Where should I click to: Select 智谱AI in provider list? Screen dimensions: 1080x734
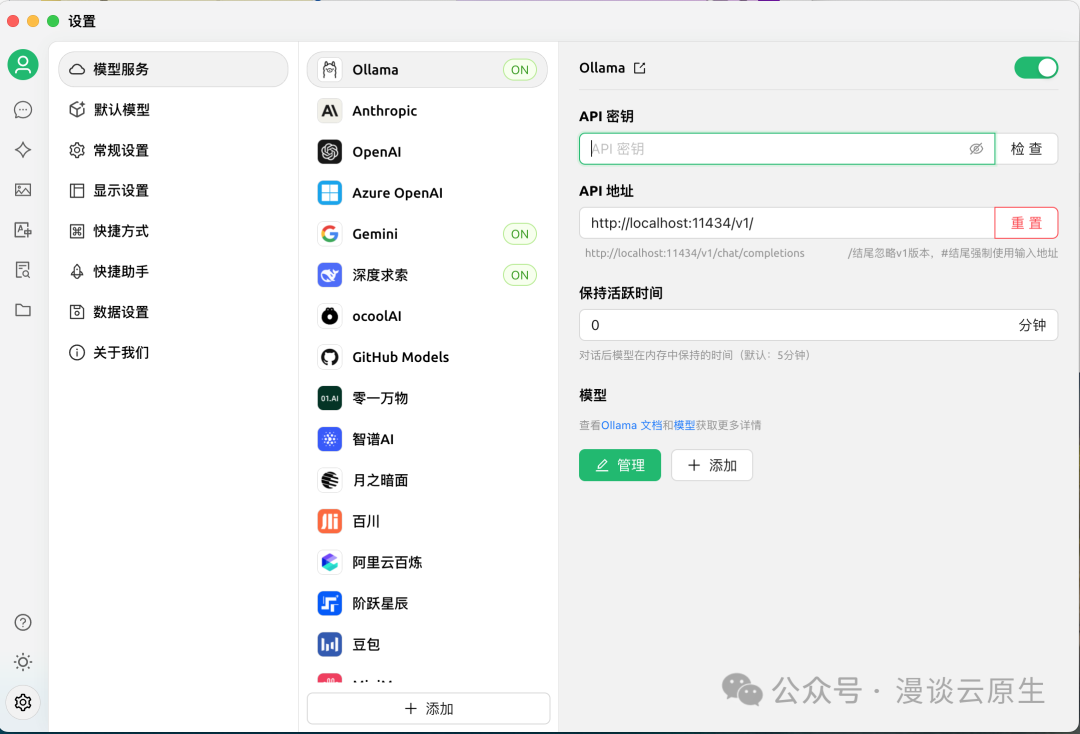pos(427,439)
